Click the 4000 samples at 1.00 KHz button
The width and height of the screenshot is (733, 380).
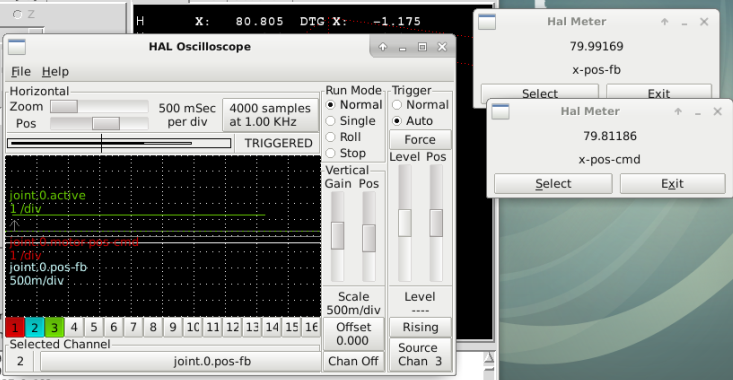(270, 115)
